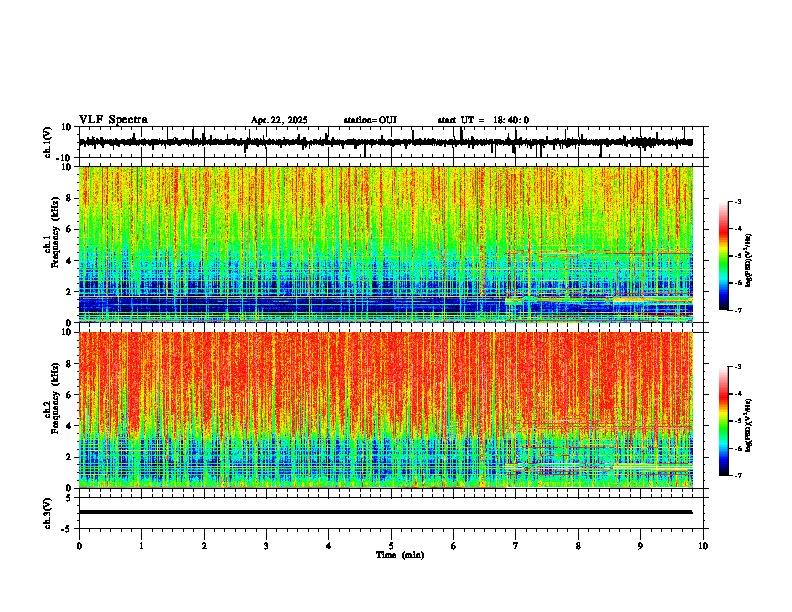Click the color bar beside the ch.1 spectrogram
This screenshot has height=612, width=792.
click(724, 256)
